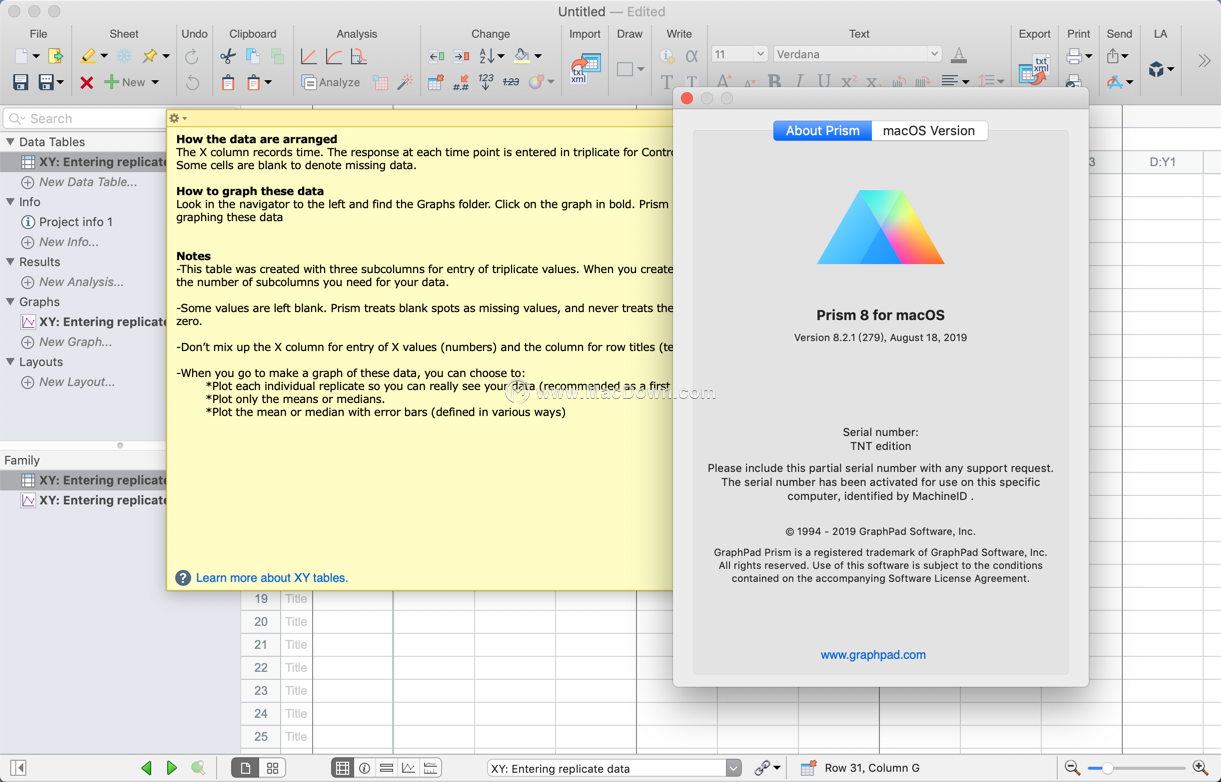Collapse the Results section

coord(10,262)
